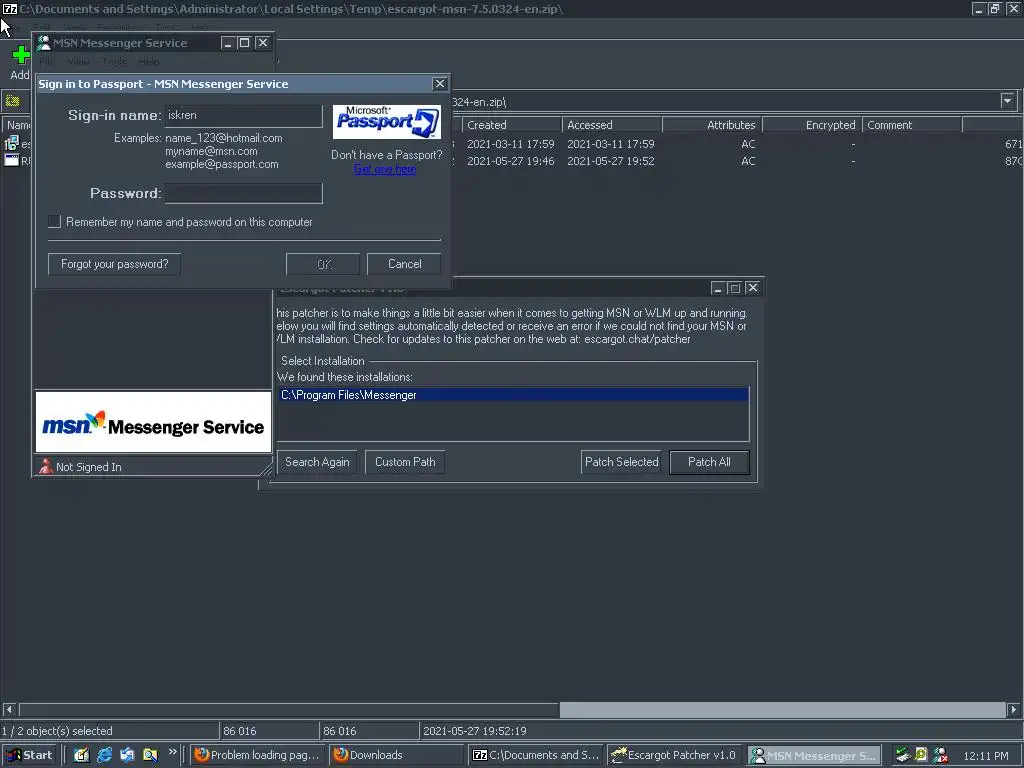
Task: Click the Microsoft Passport logo
Action: [387, 121]
